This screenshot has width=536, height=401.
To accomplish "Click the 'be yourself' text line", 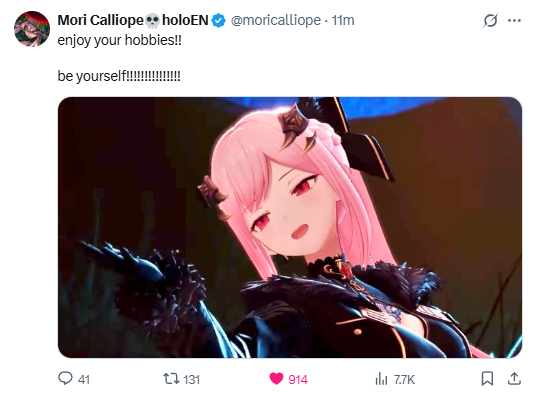I will [119, 76].
